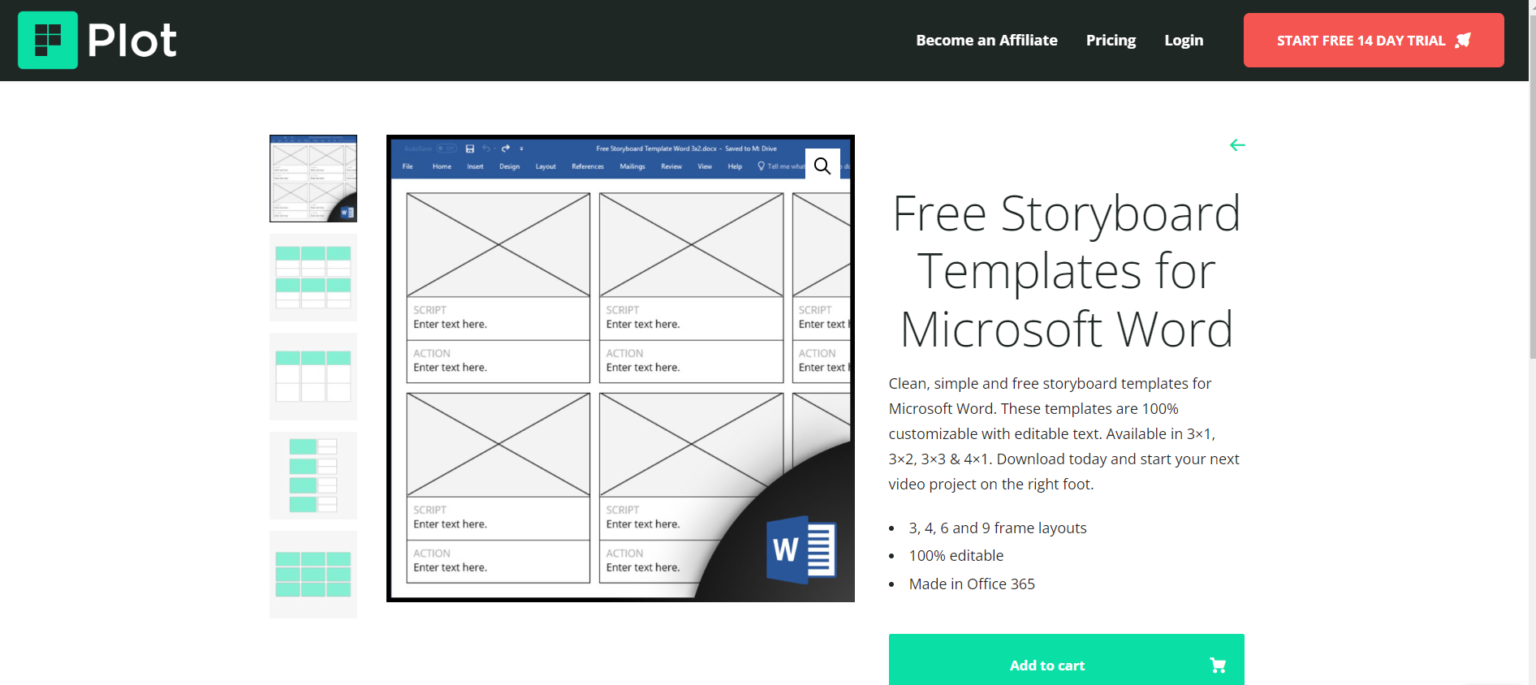Switch to the Design ribbon tab
Screen dimensions: 1536x685
510,166
